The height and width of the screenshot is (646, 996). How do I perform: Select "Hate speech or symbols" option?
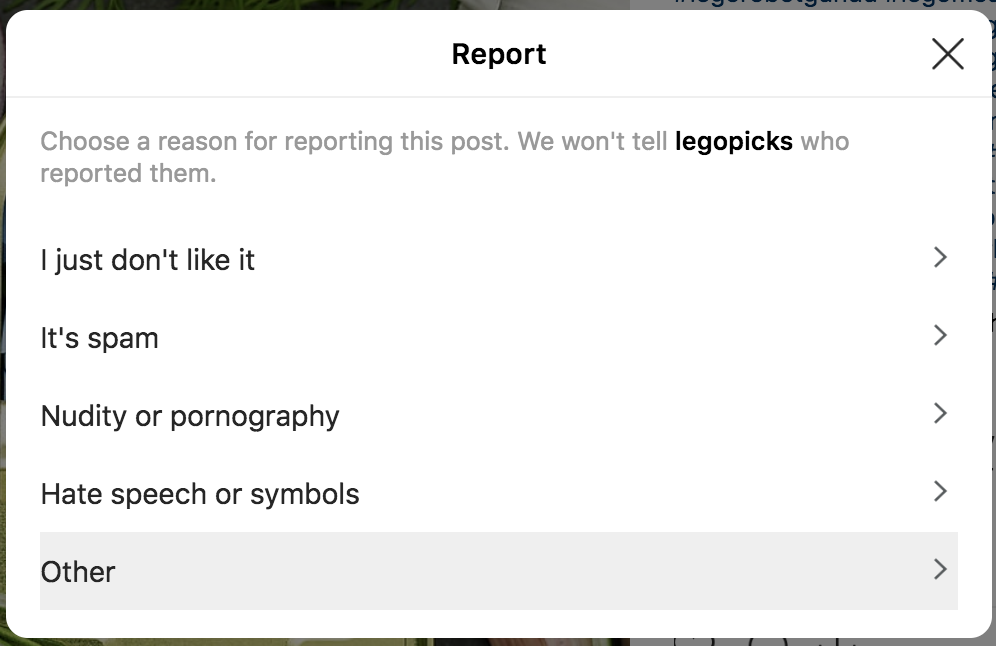pyautogui.click(x=499, y=493)
